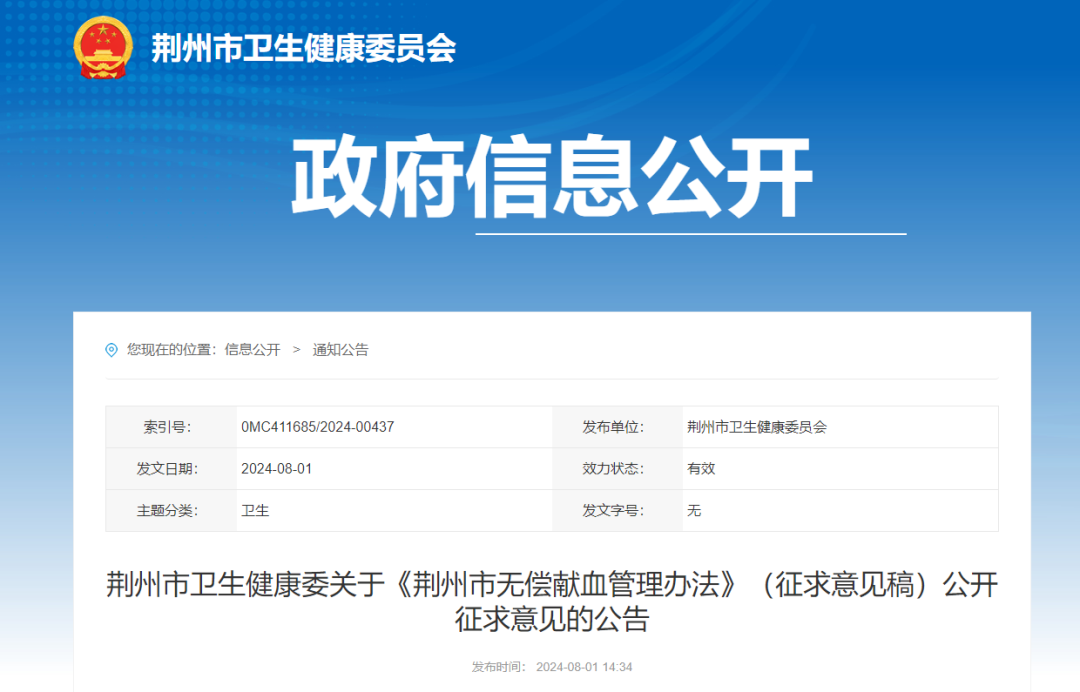Open the 信息公开 breadcrumb link
The width and height of the screenshot is (1080, 692).
[249, 349]
